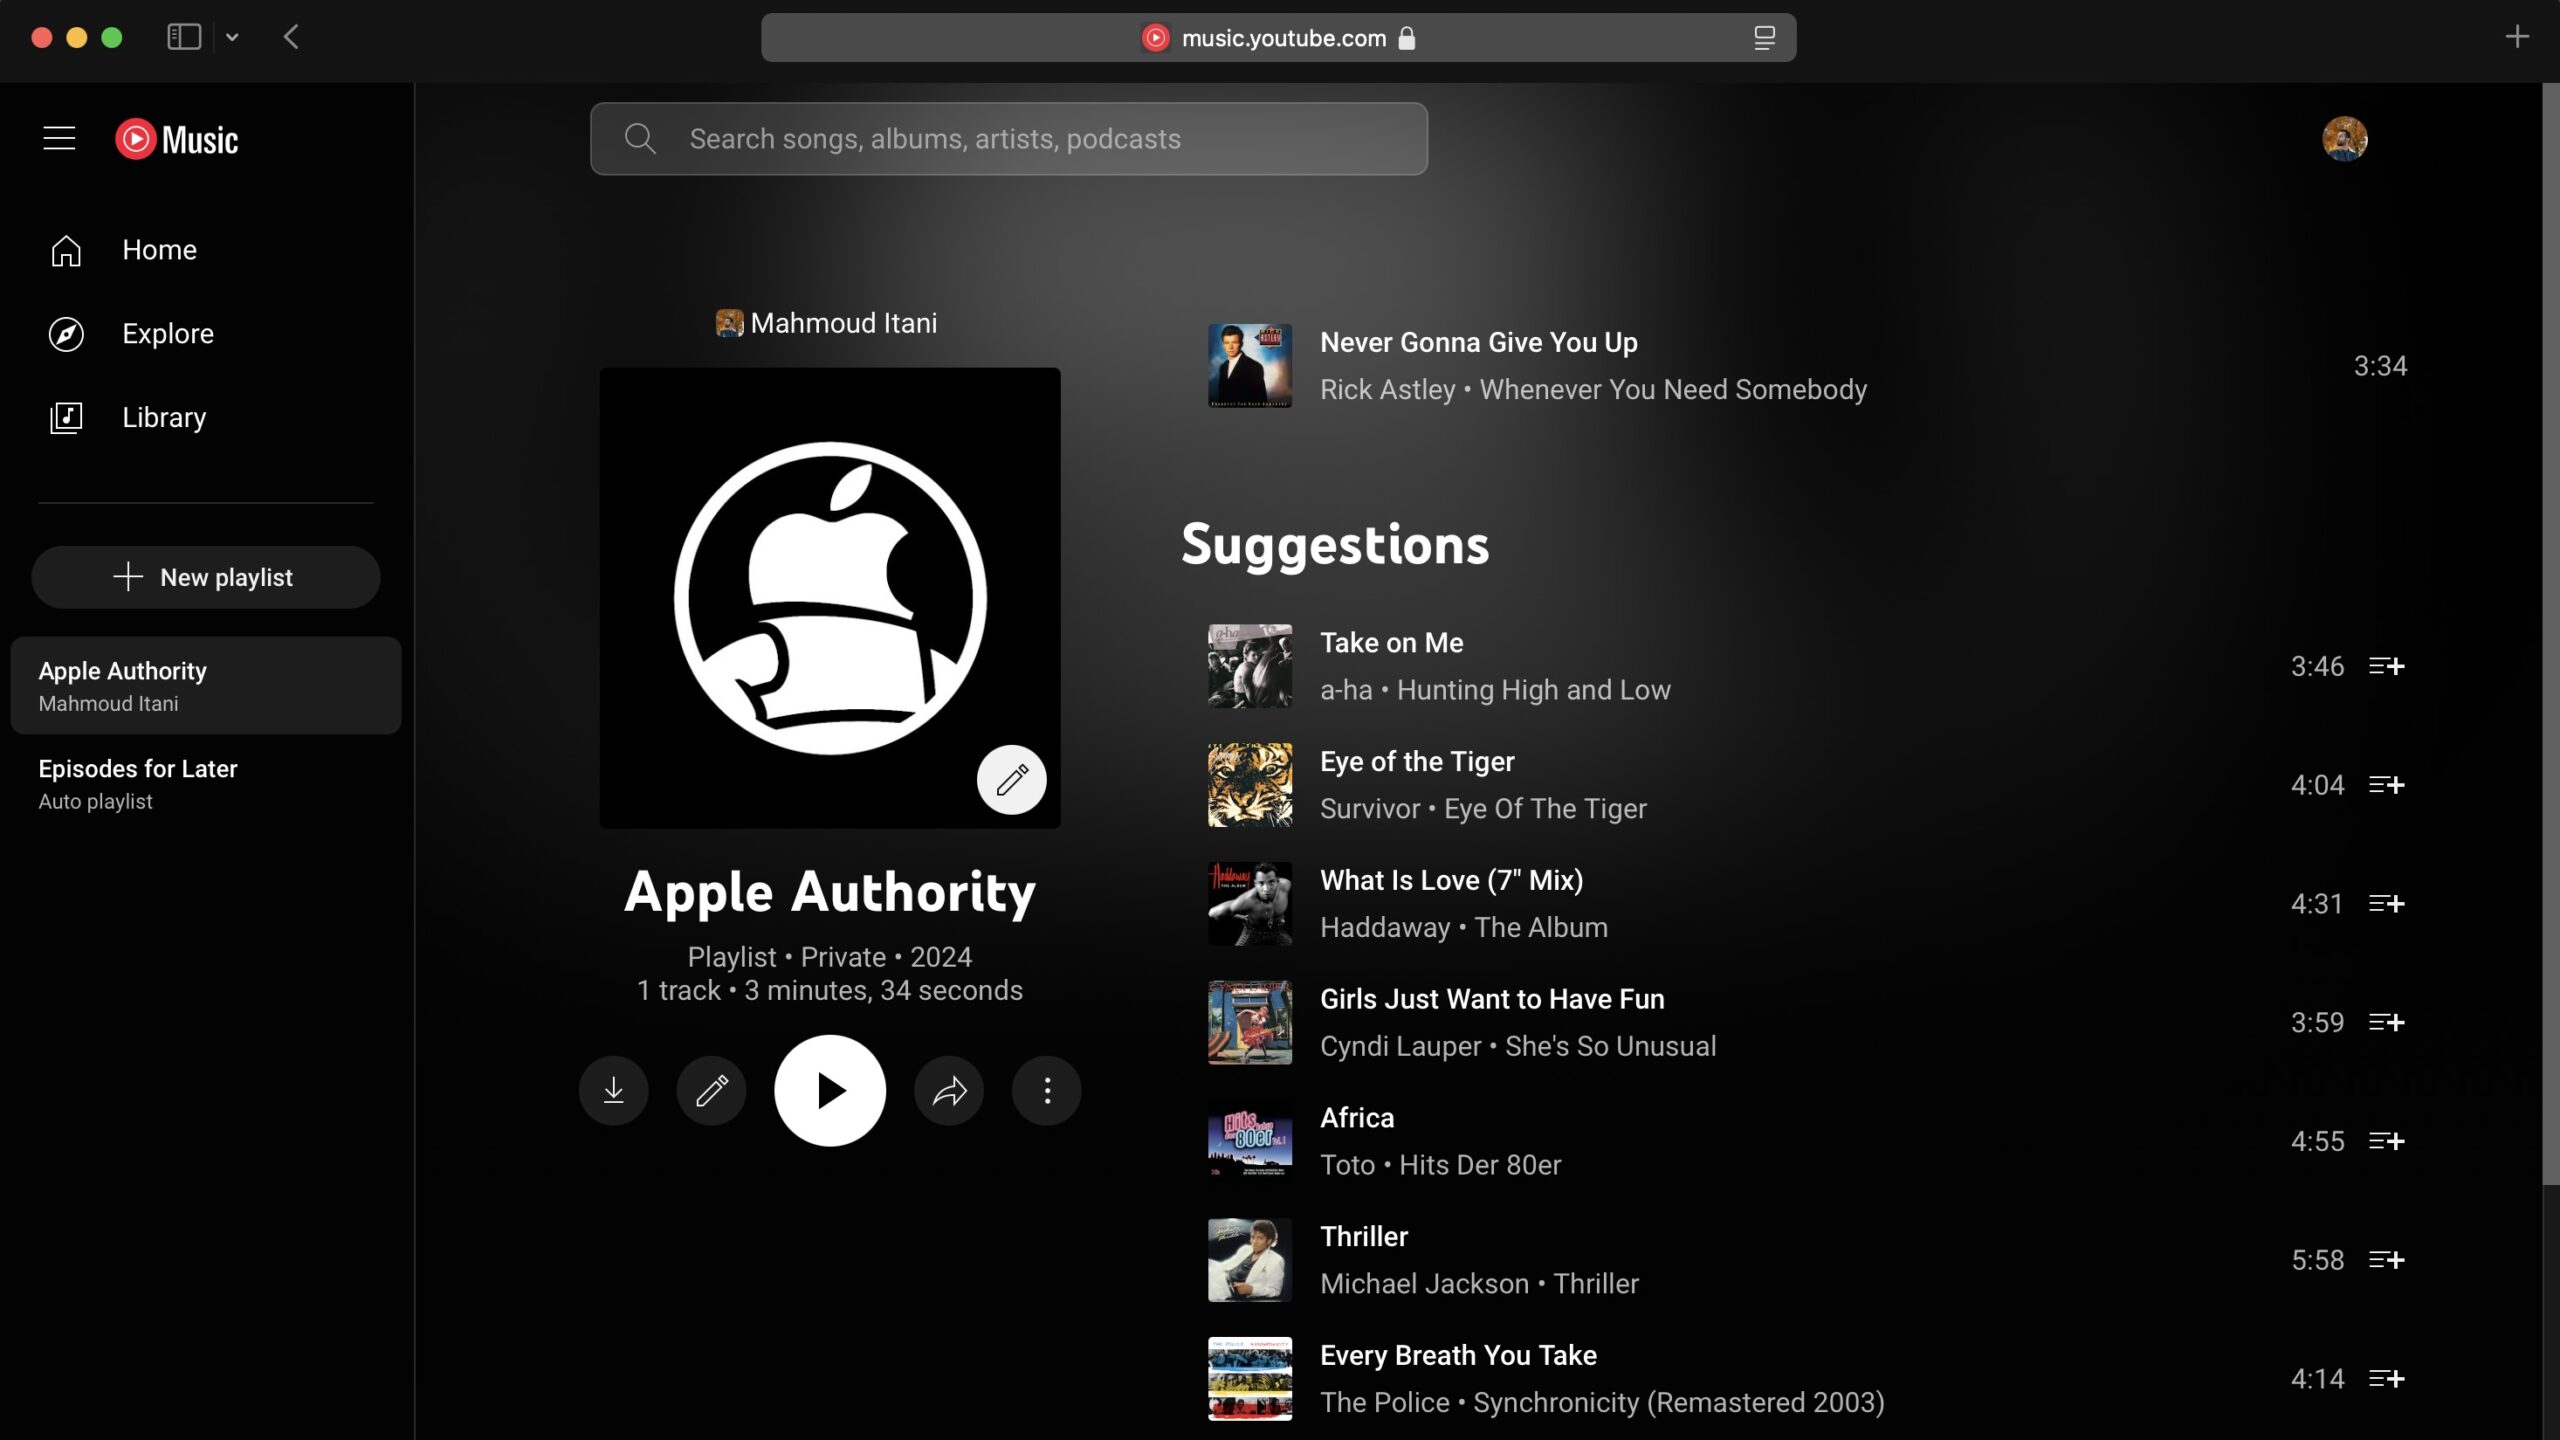Image resolution: width=2560 pixels, height=1440 pixels.
Task: Click the more options icon for Apple Authority
Action: (x=1044, y=1090)
